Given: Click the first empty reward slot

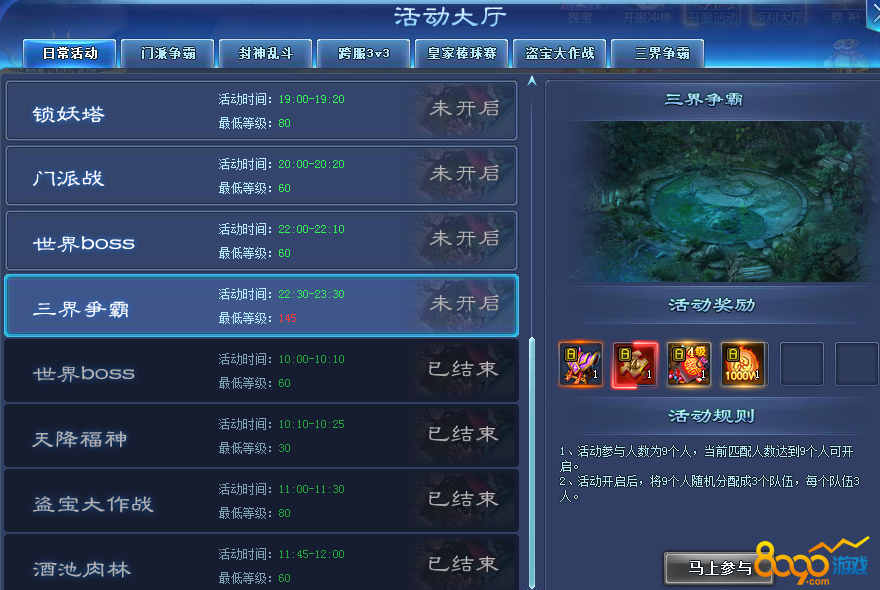Looking at the screenshot, I should coord(801,364).
